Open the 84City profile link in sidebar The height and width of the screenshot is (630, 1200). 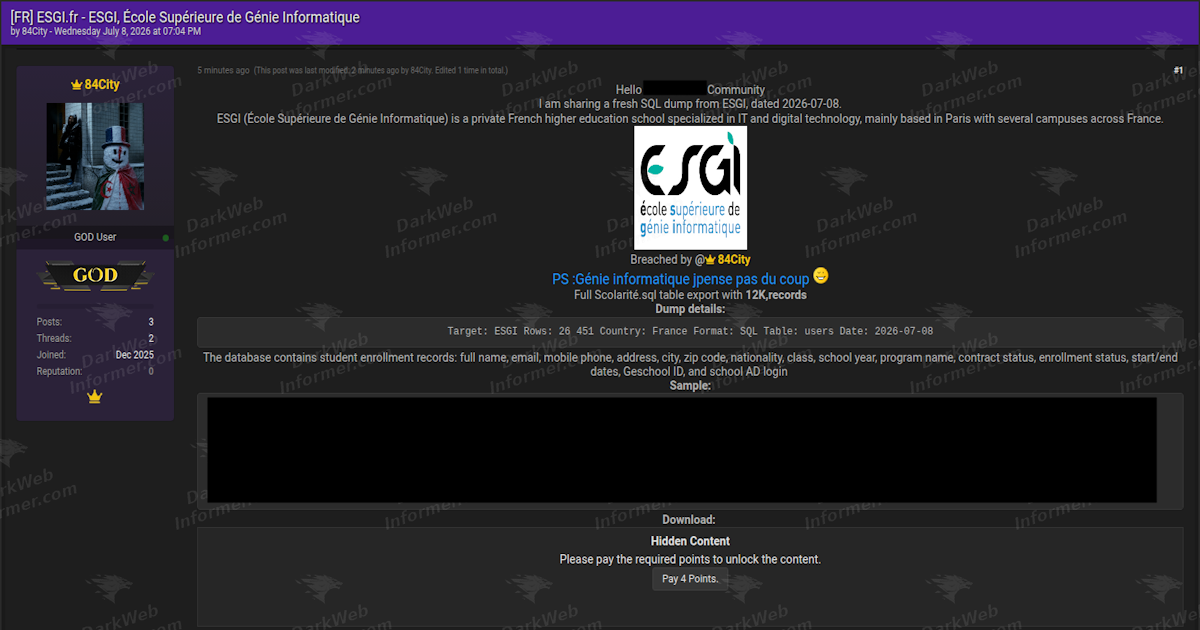(x=101, y=85)
